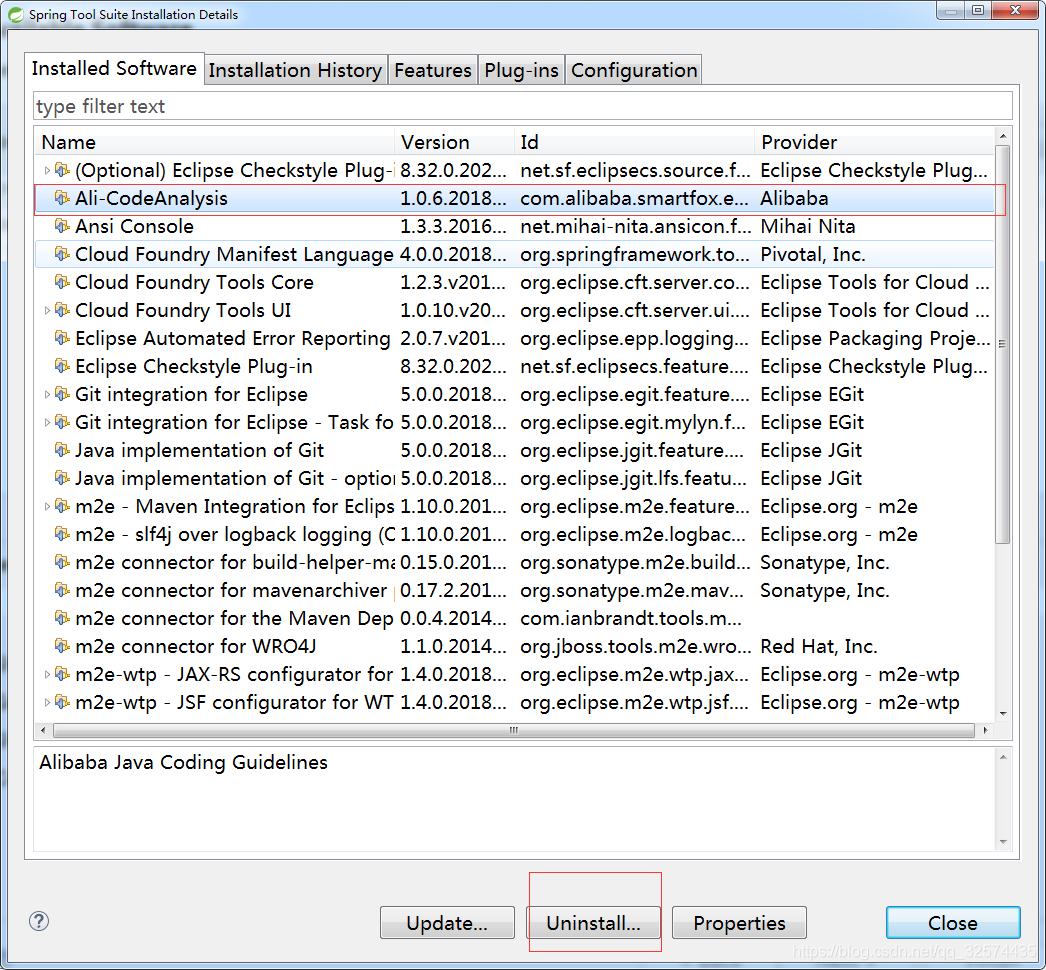Click the 1.3.3.2016... version cell

(454, 226)
